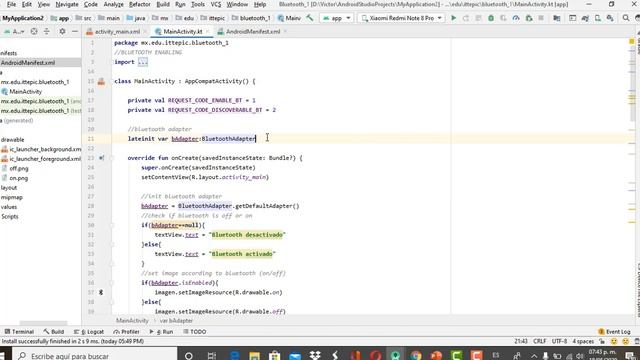Open the Refactor menu
The height and width of the screenshot is (360, 640).
pos(140,4)
